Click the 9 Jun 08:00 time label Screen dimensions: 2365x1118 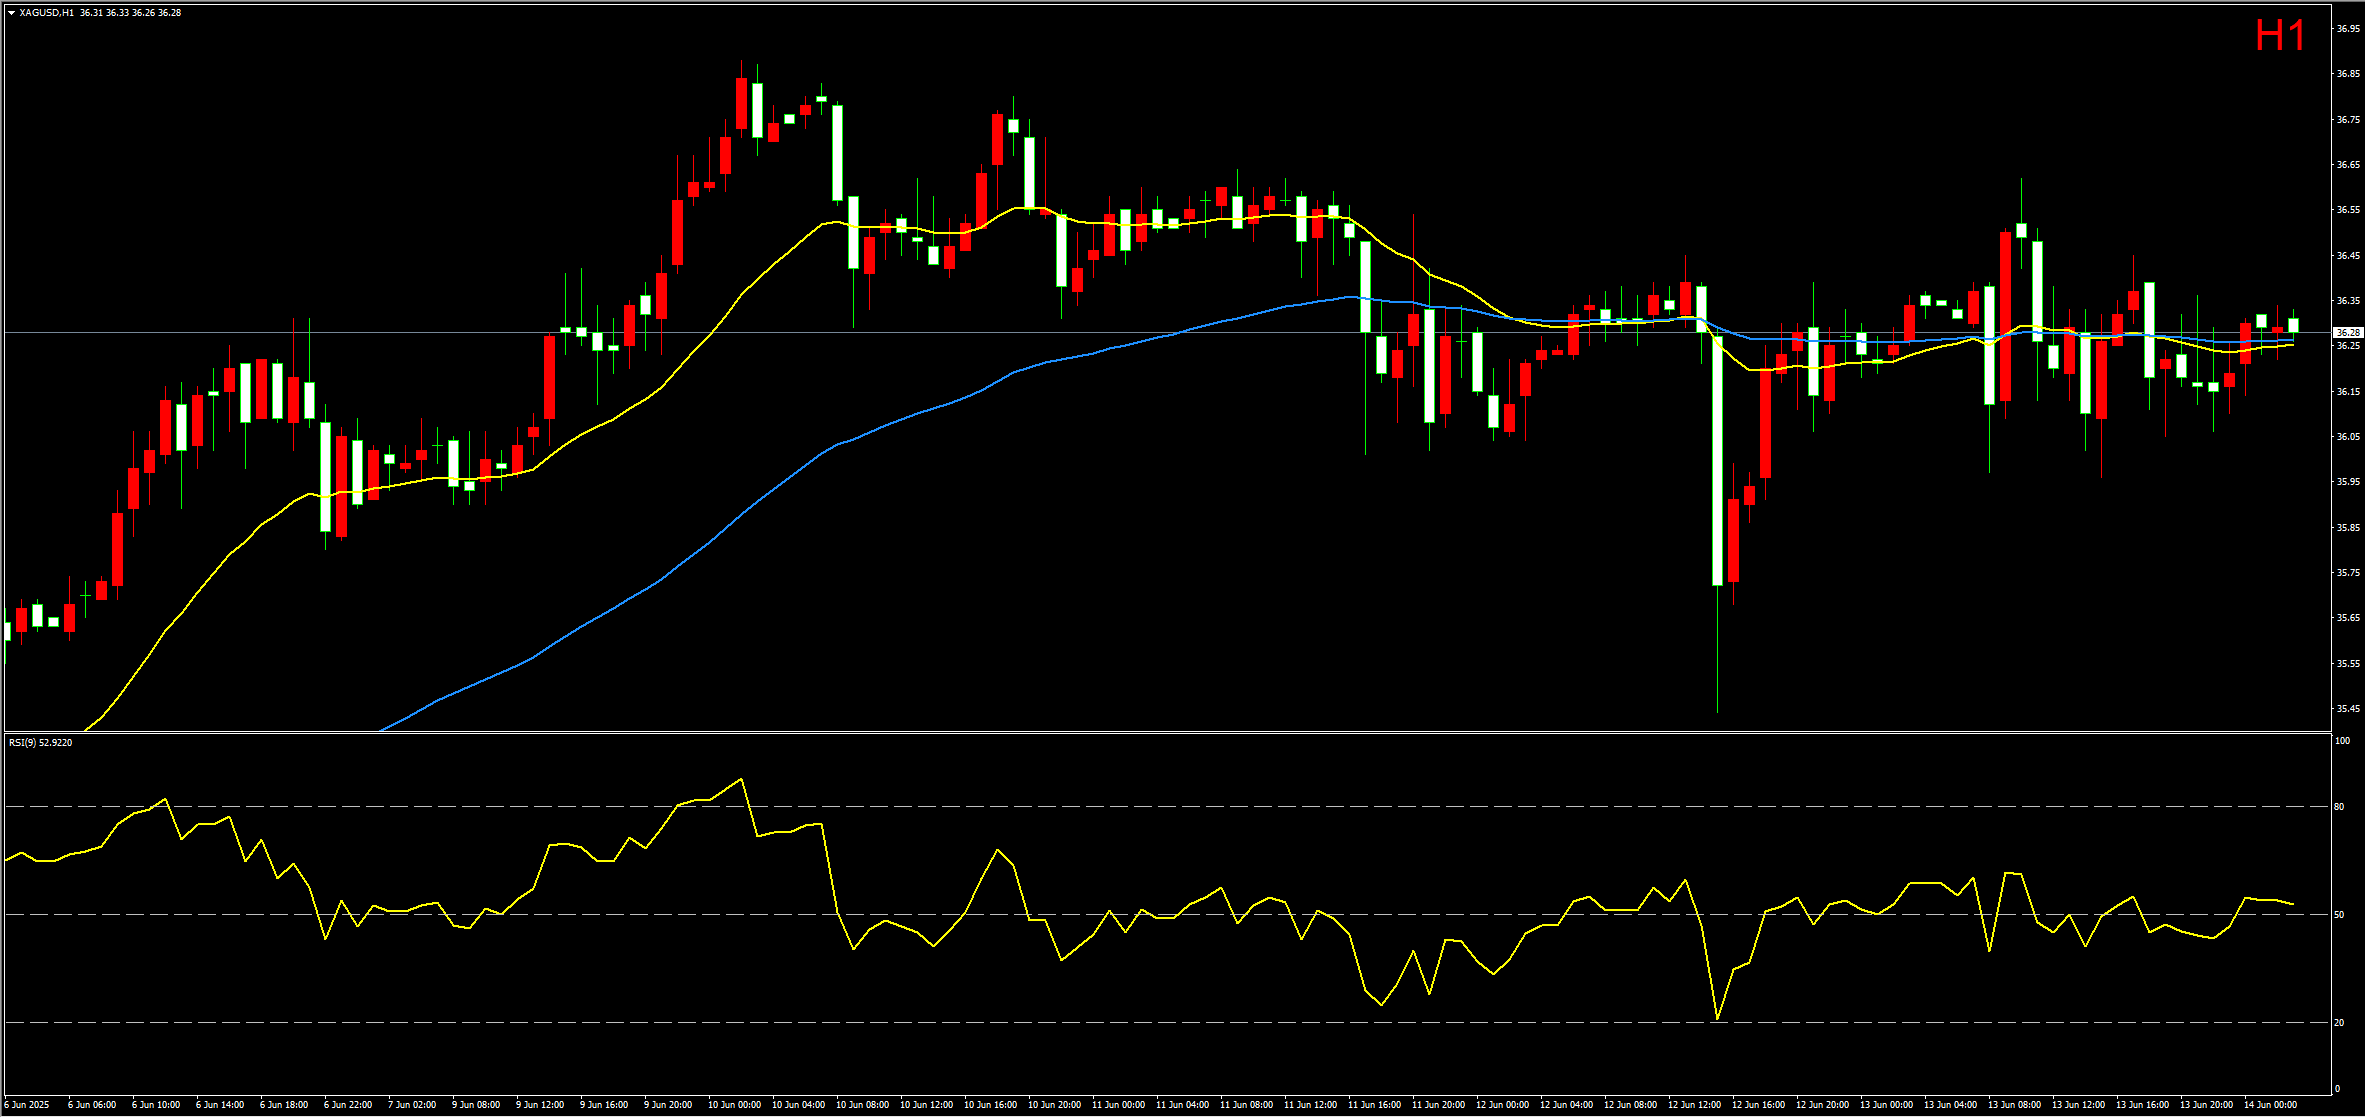(476, 1105)
